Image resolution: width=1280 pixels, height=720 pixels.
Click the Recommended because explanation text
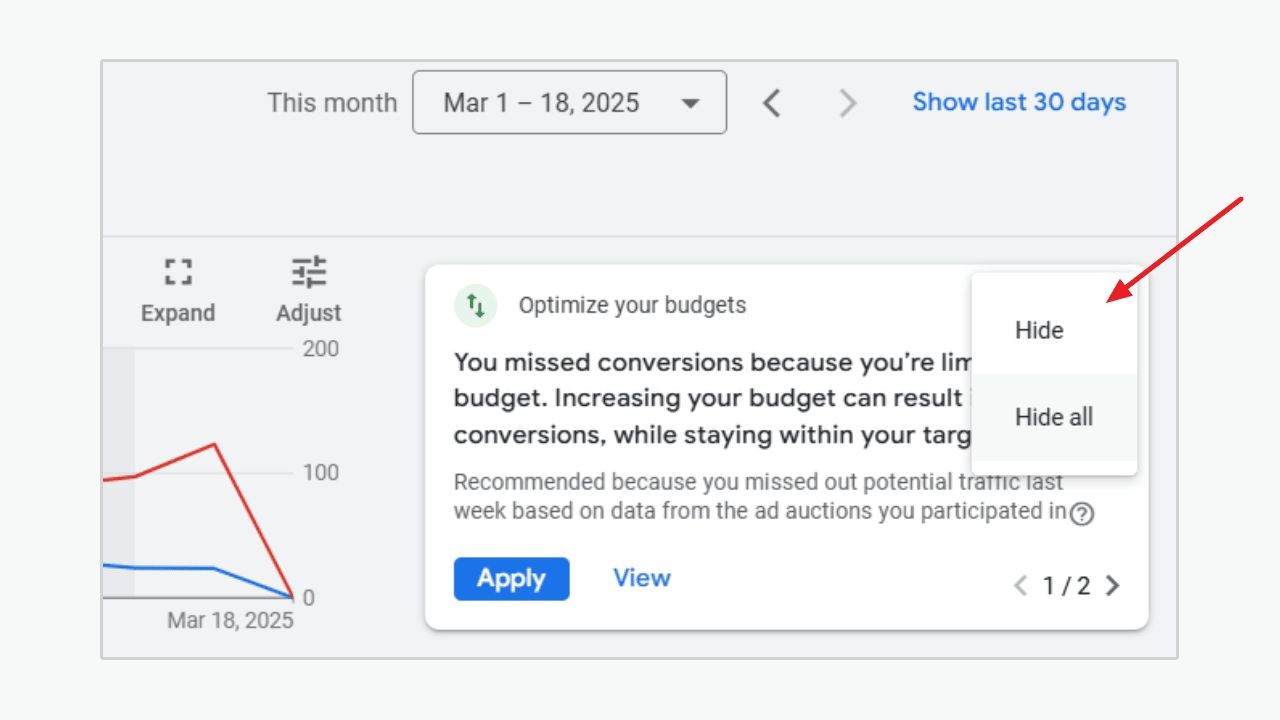tap(760, 497)
